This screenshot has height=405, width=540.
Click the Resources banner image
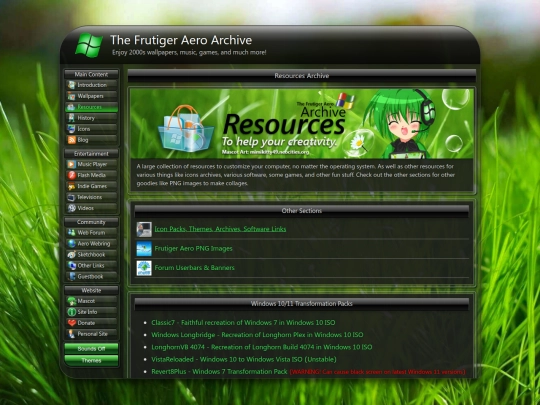coord(302,124)
